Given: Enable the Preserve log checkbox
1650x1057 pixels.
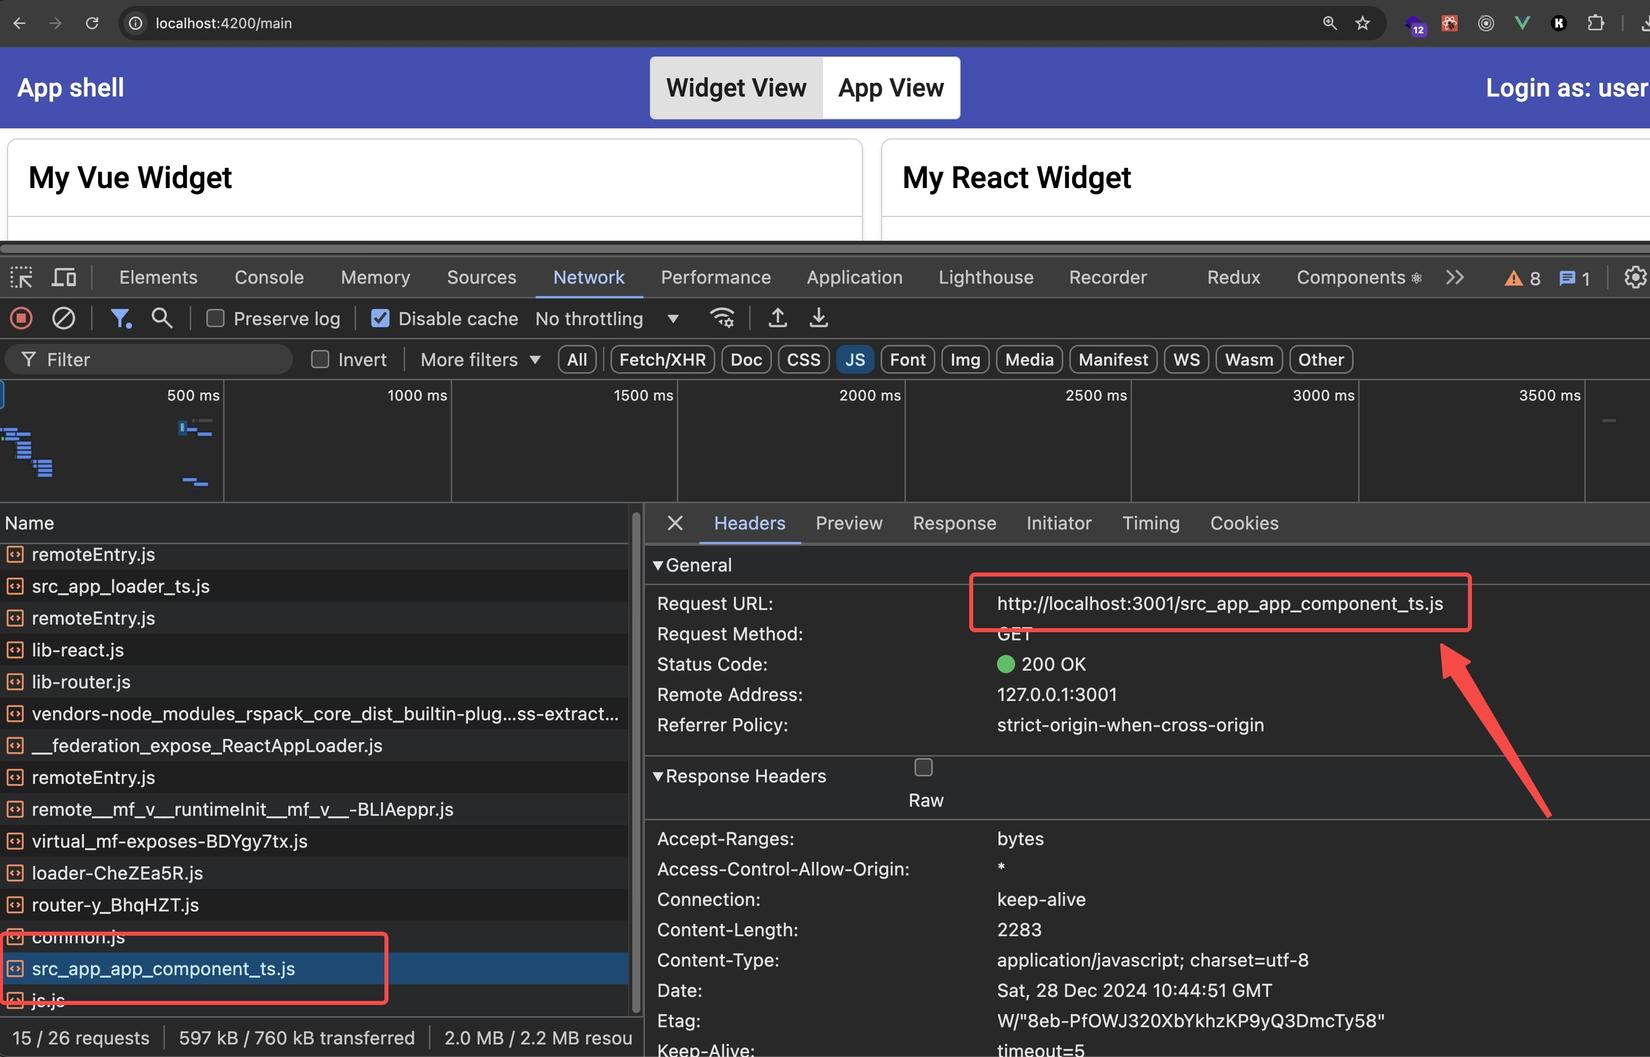Looking at the screenshot, I should 215,318.
